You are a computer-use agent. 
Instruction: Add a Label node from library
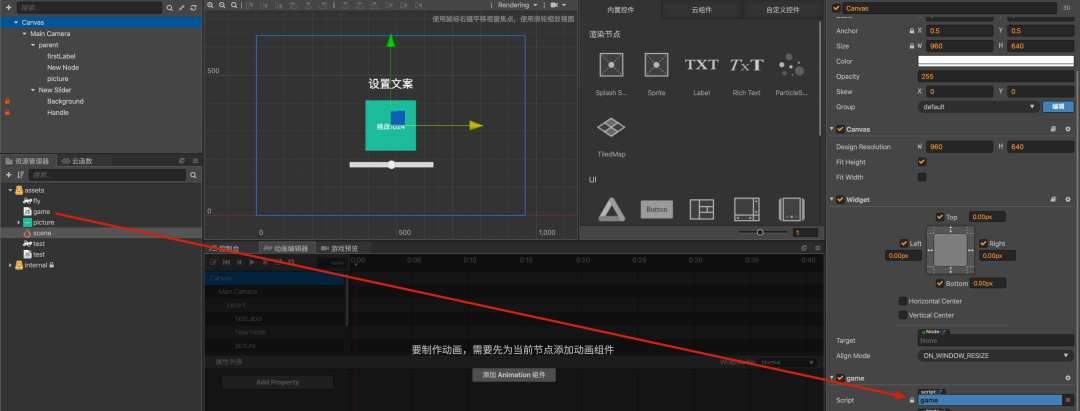[x=701, y=65]
